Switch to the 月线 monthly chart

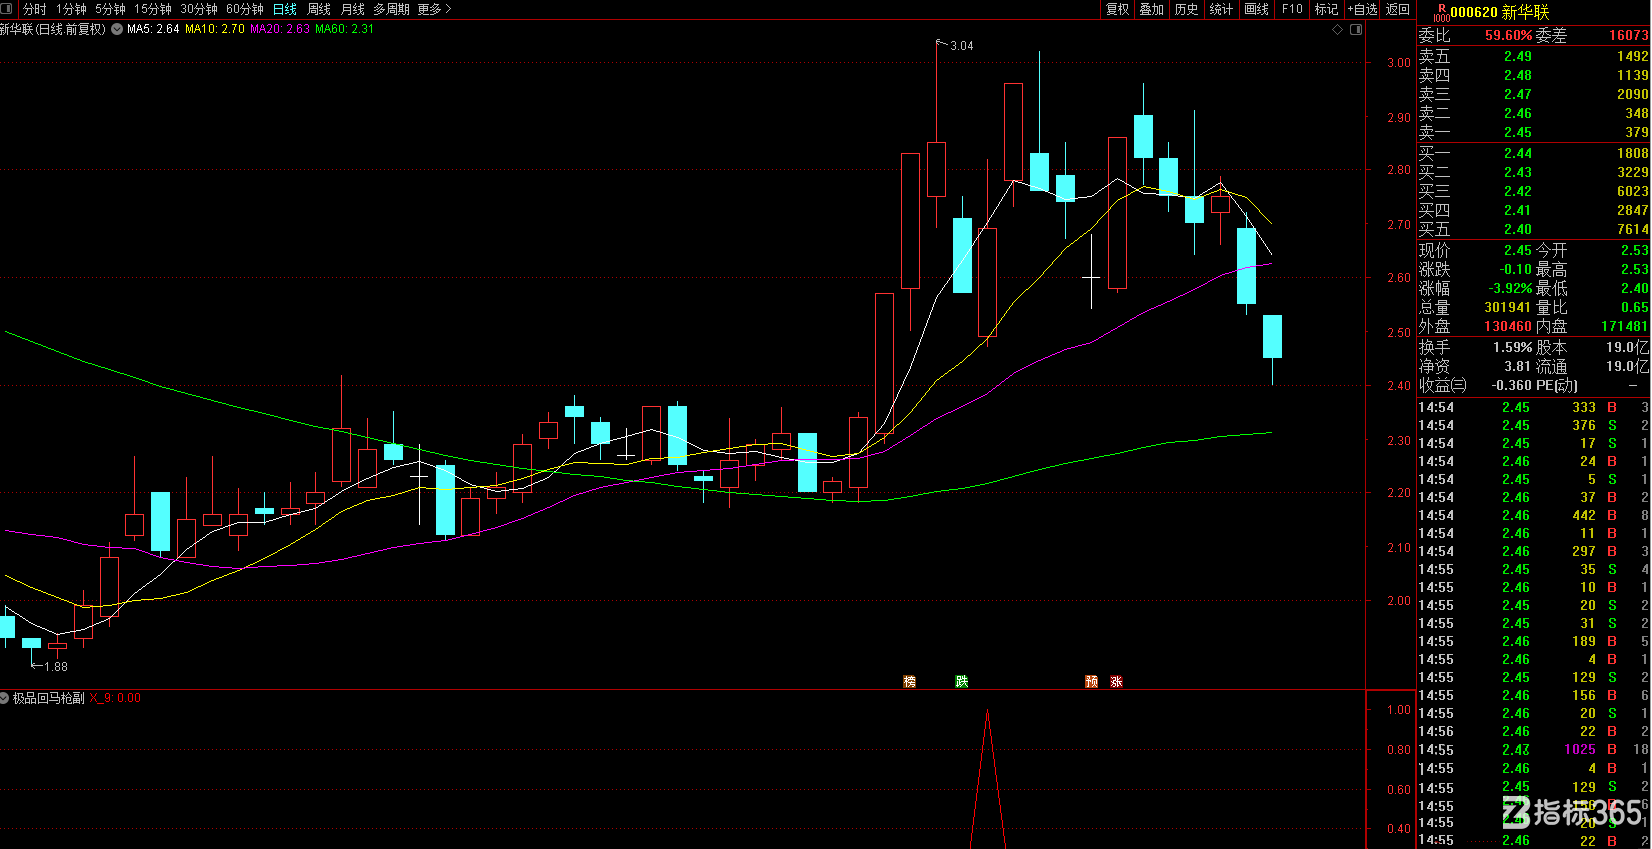pyautogui.click(x=353, y=9)
